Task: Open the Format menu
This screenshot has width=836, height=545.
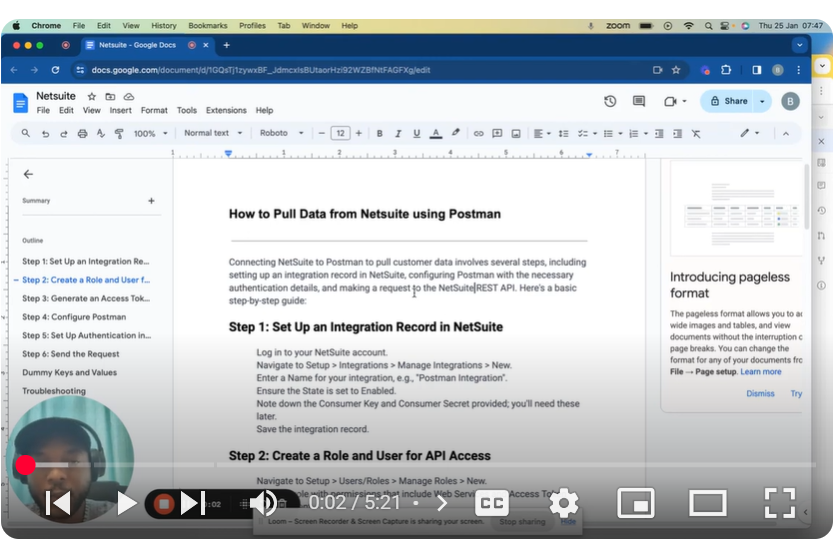Action: tap(154, 110)
